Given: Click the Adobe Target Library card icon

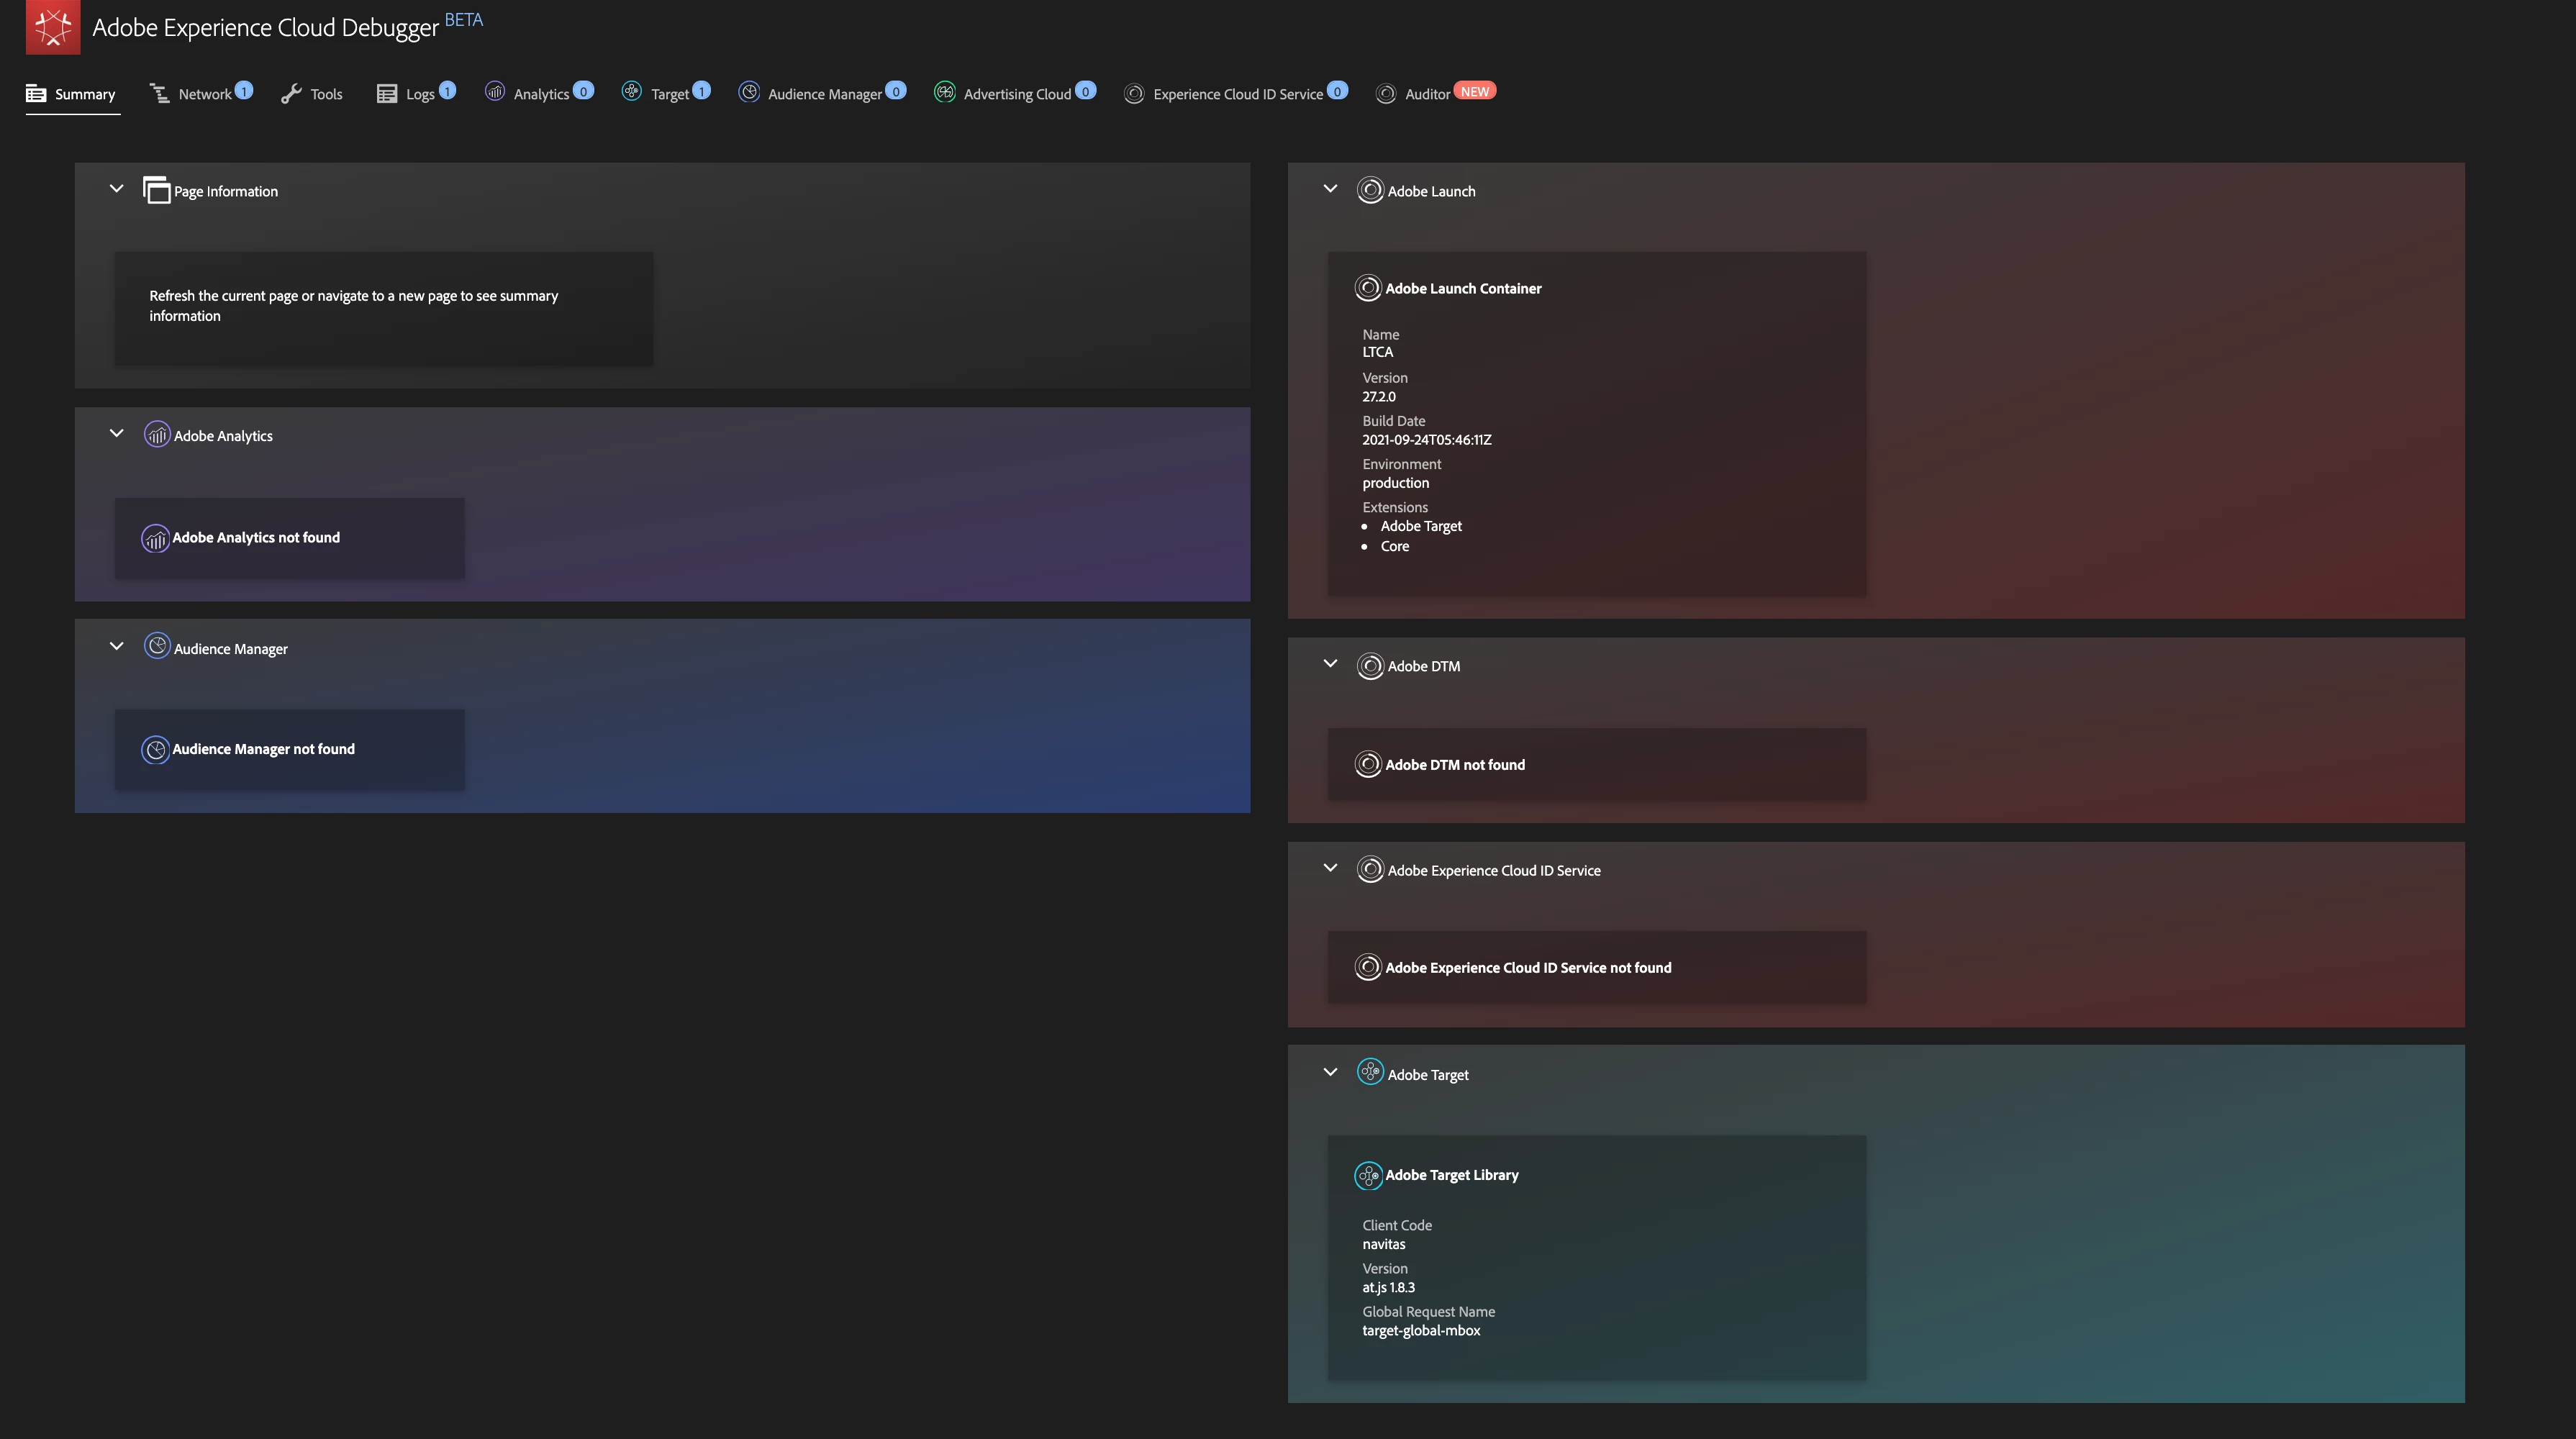Looking at the screenshot, I should (1368, 1175).
